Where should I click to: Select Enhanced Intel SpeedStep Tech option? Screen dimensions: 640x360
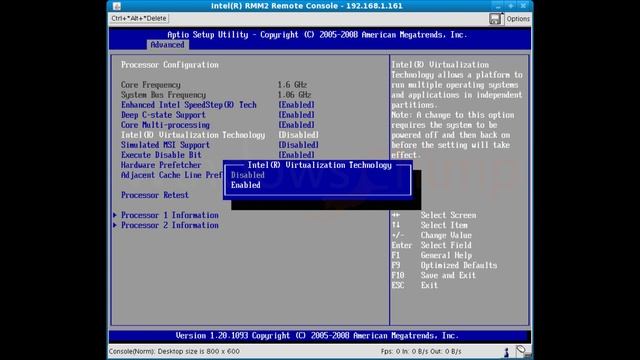(189, 105)
